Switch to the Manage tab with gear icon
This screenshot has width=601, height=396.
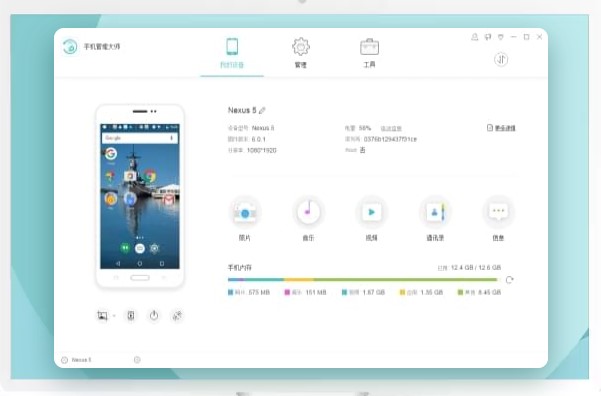pos(301,53)
